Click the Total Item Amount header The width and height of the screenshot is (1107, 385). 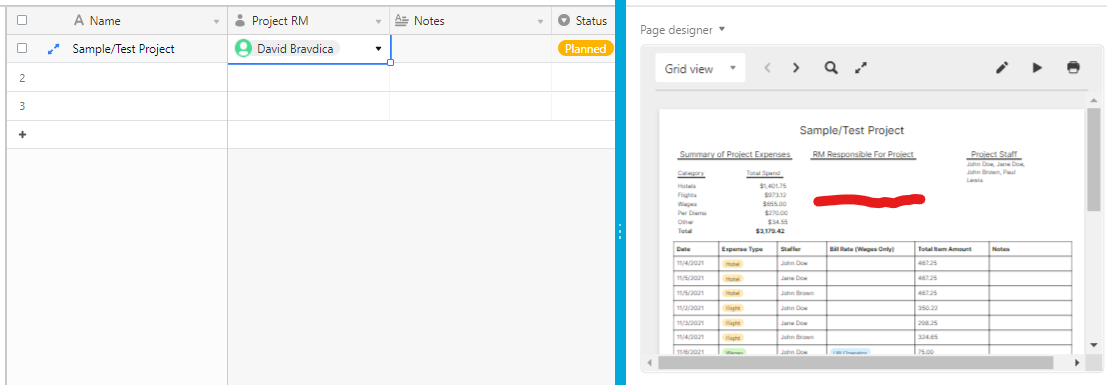point(945,249)
